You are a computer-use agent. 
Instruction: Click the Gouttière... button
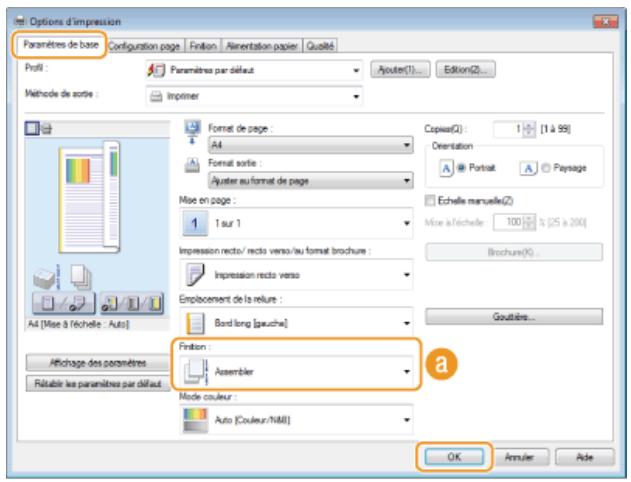click(x=514, y=317)
